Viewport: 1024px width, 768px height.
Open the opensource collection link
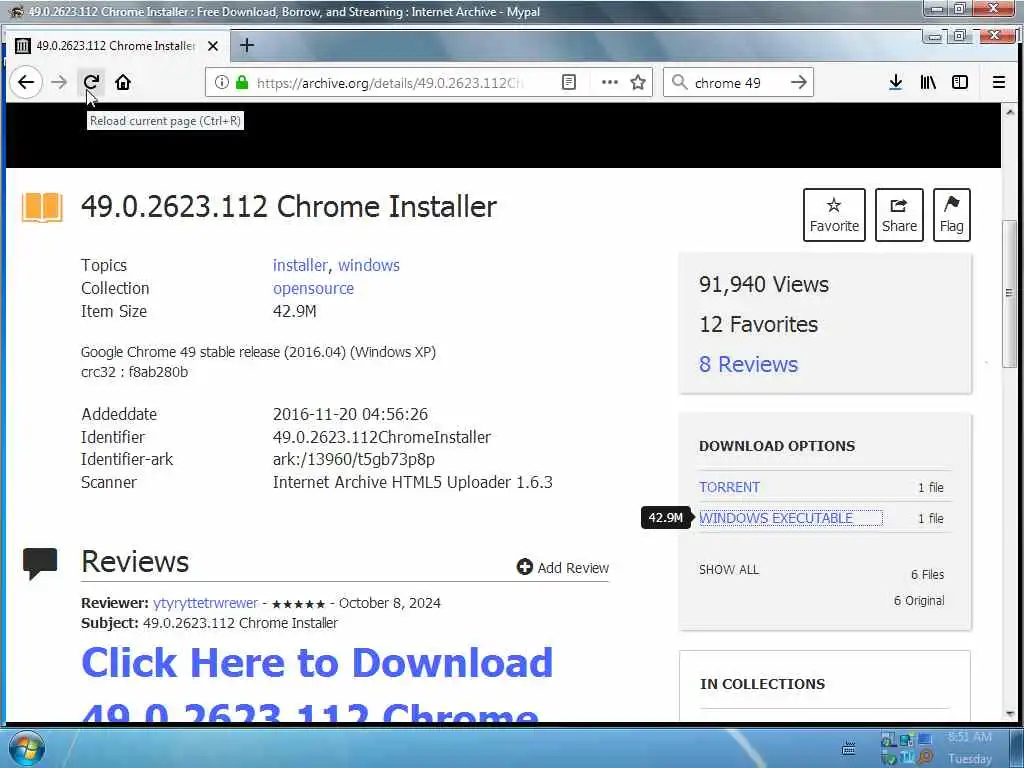click(x=313, y=288)
